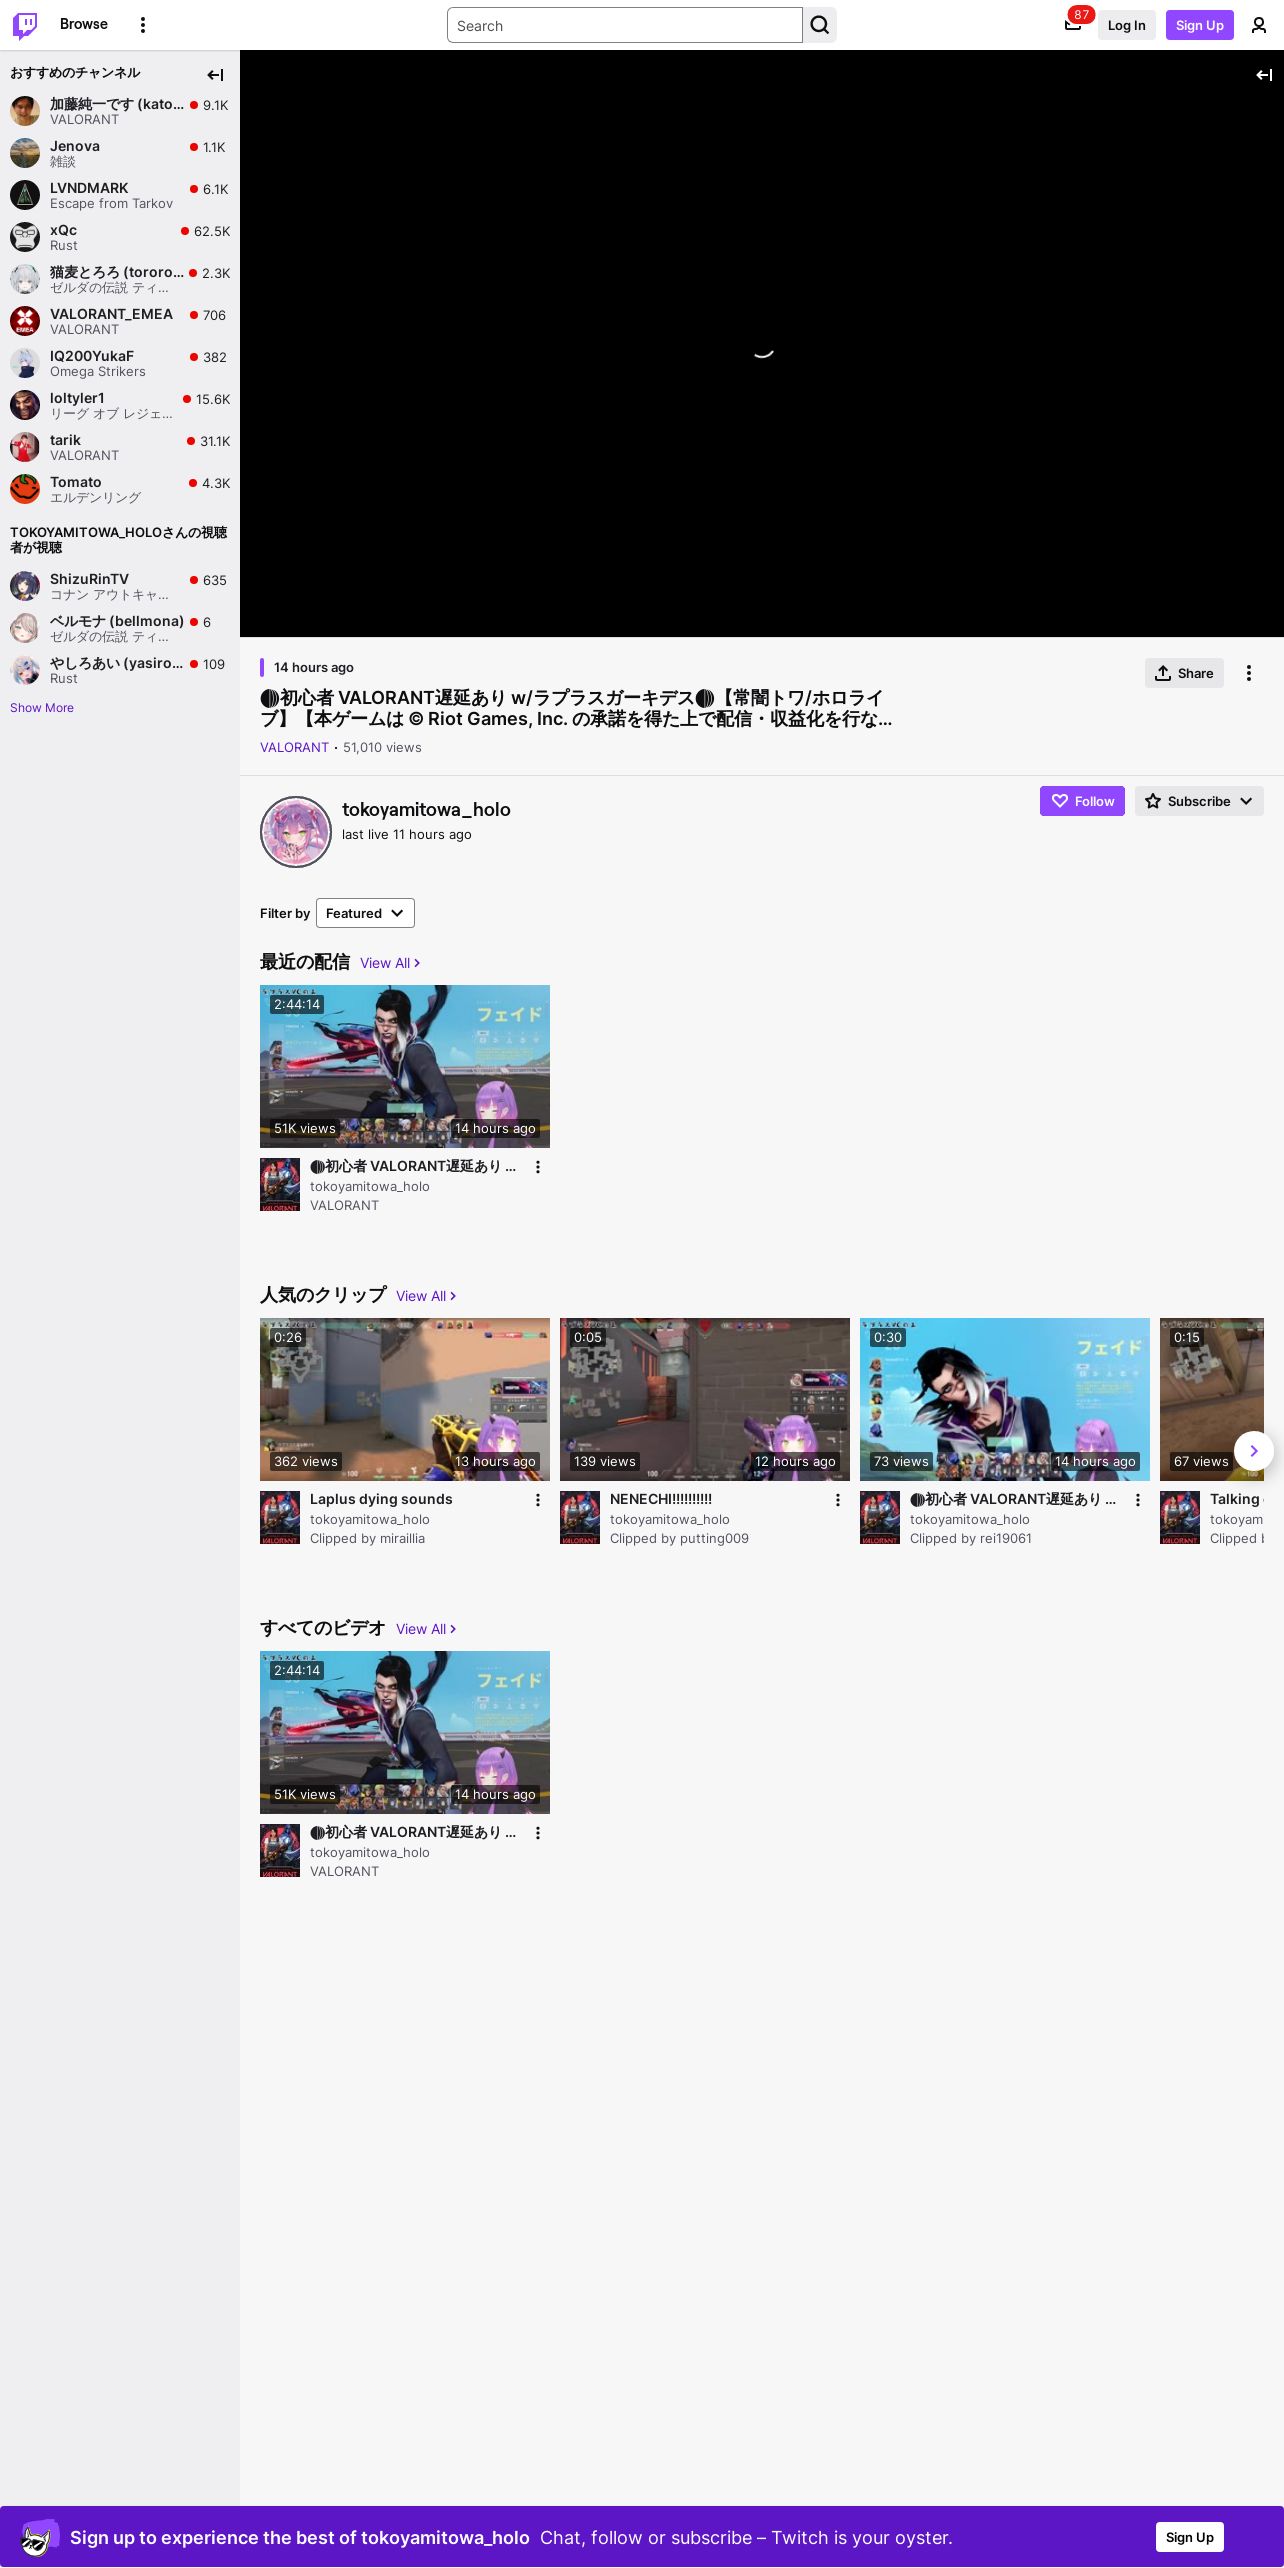Click the VALORANT category link under title
Screen dimensions: 1284x2568
[294, 748]
